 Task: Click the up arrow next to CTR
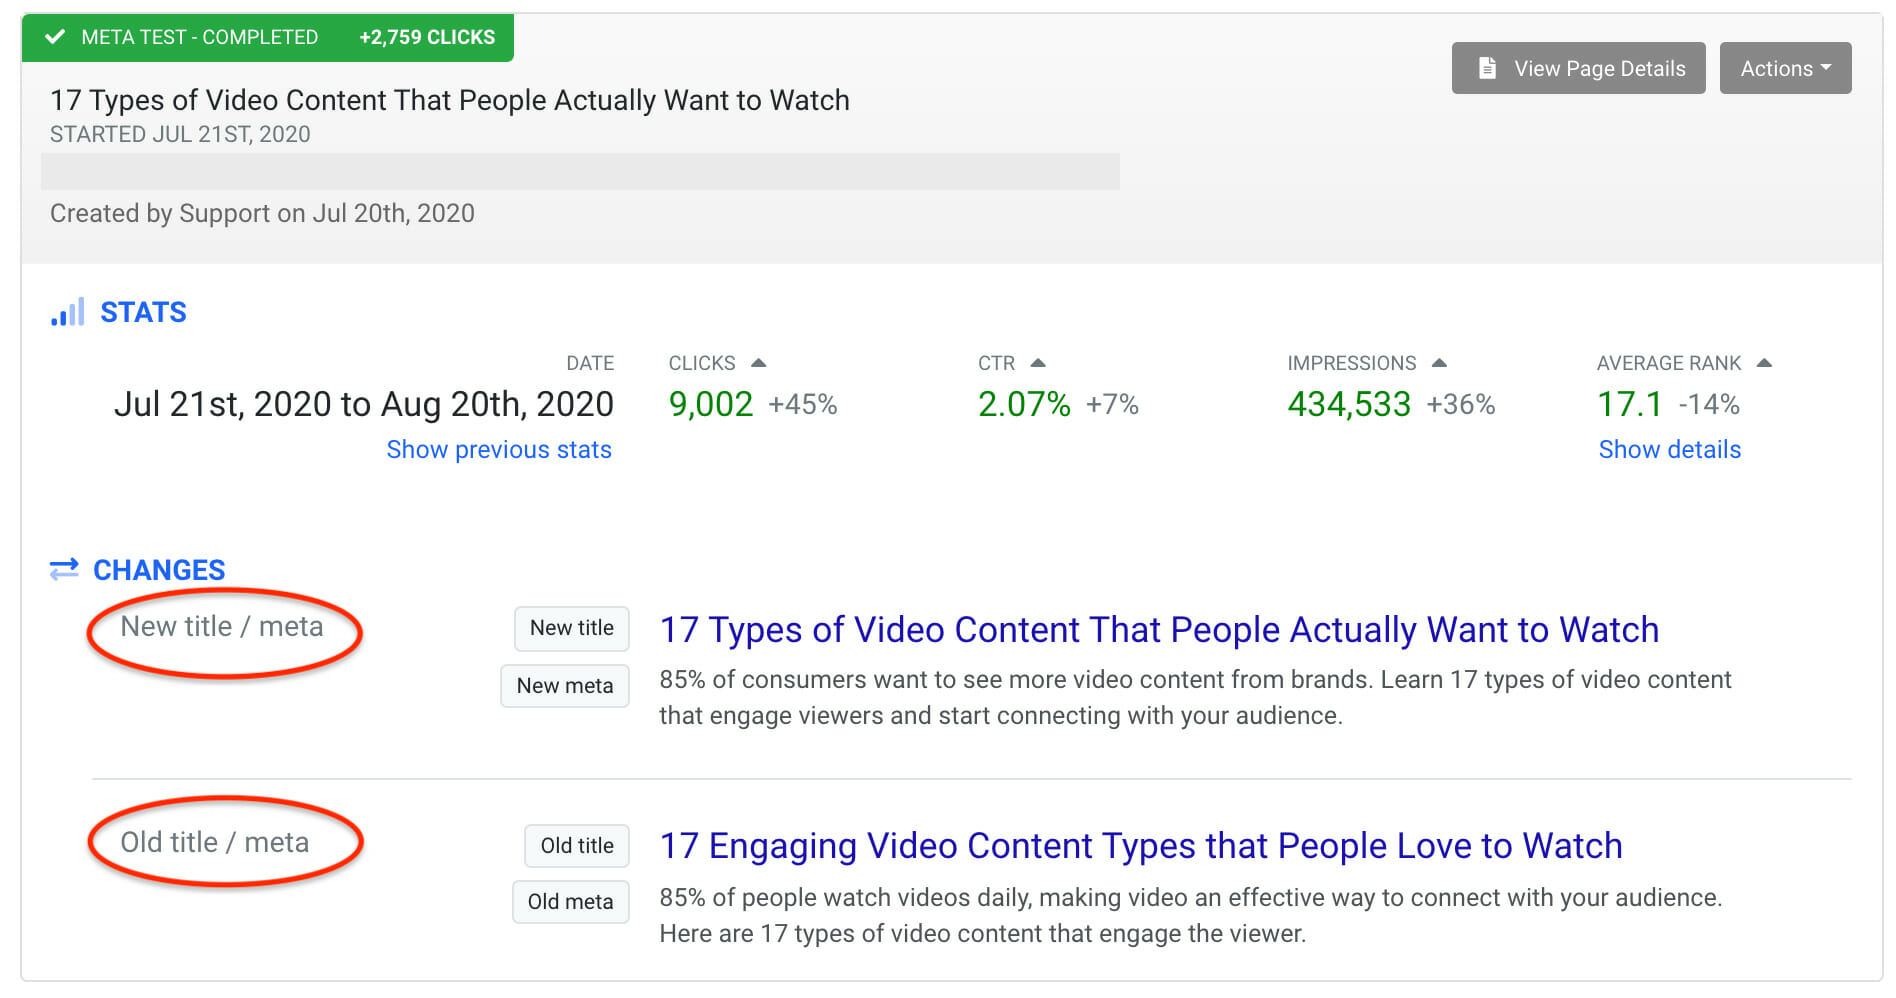[1037, 363]
